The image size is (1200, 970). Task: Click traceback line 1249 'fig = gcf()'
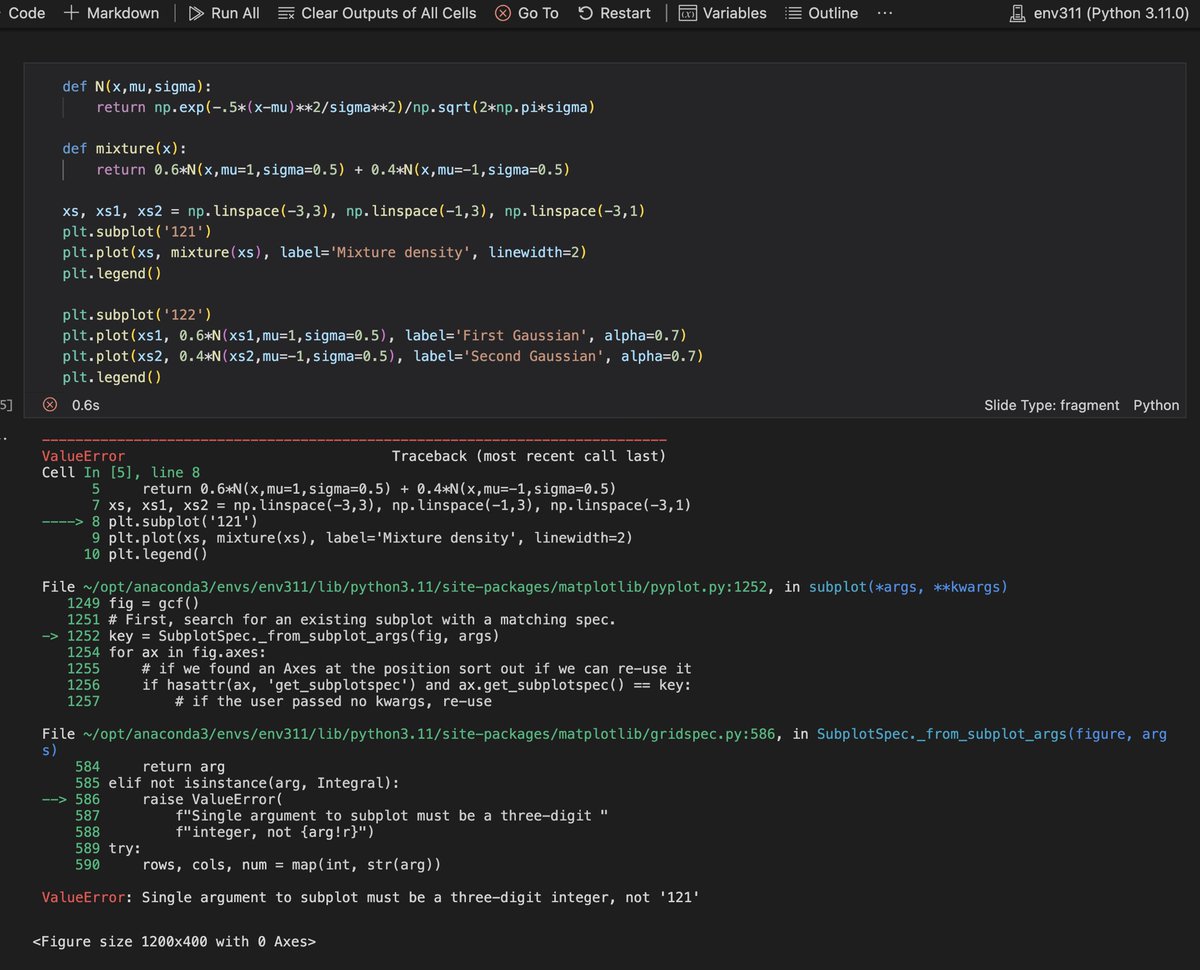pyautogui.click(x=133, y=603)
